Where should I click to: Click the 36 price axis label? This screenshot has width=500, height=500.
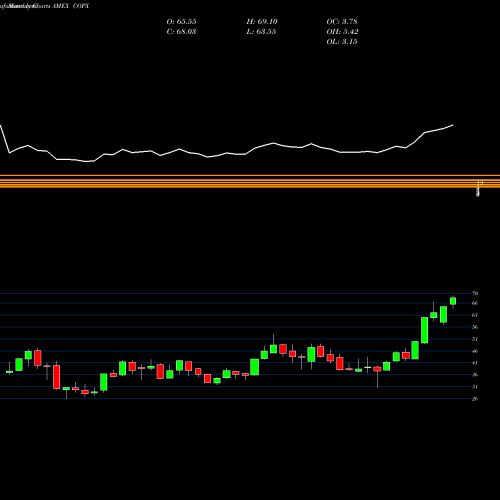pyautogui.click(x=475, y=375)
